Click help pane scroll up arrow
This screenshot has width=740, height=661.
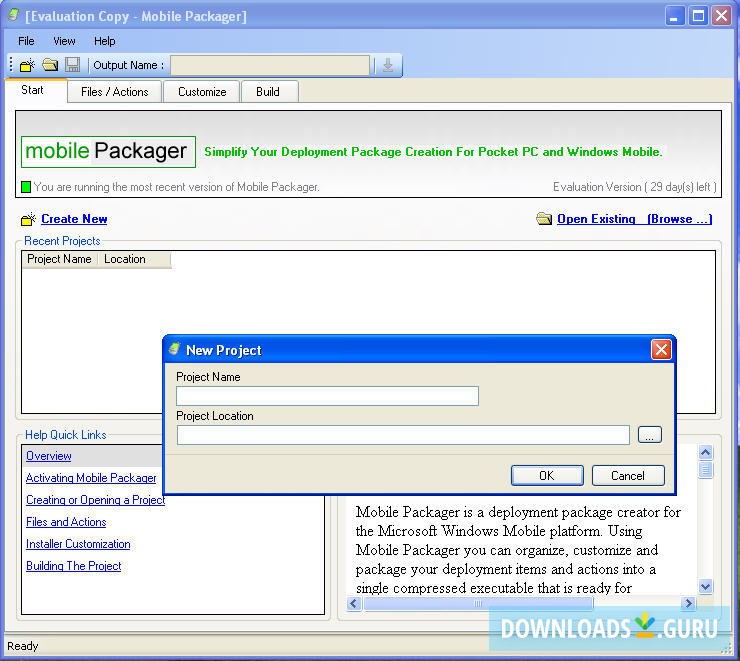coord(706,453)
